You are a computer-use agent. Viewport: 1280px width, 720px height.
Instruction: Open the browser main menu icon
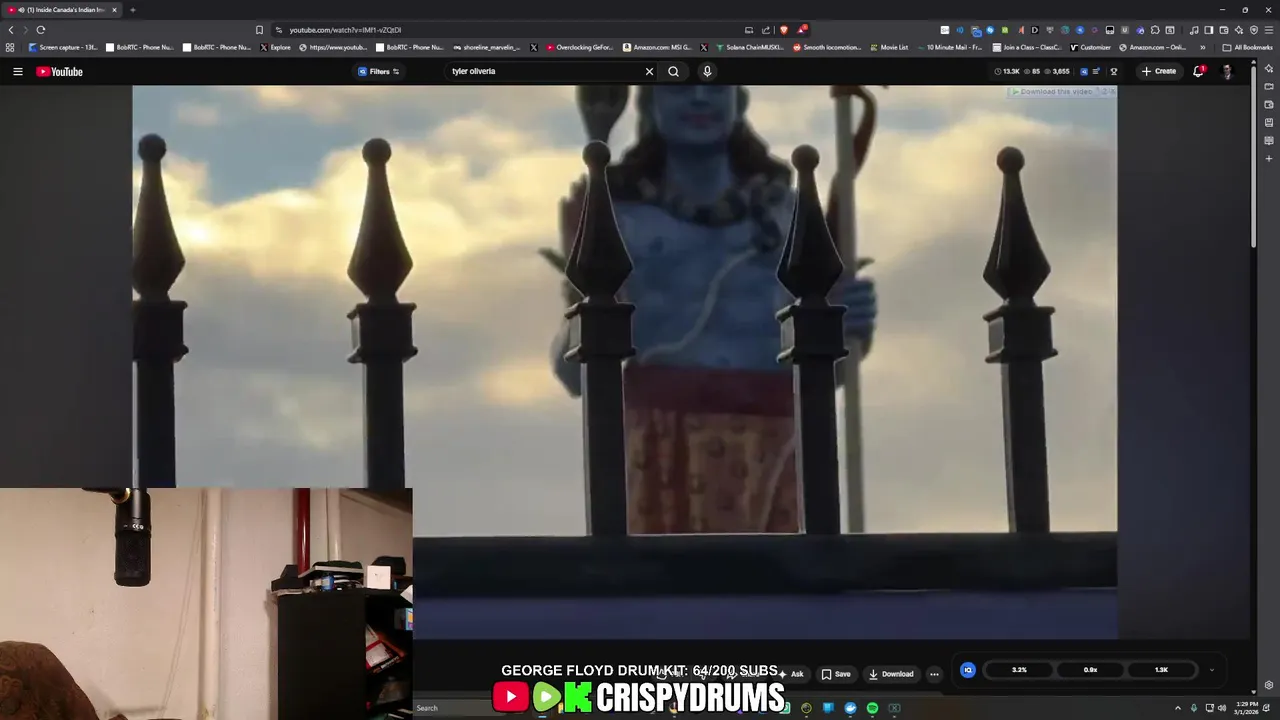point(1268,30)
